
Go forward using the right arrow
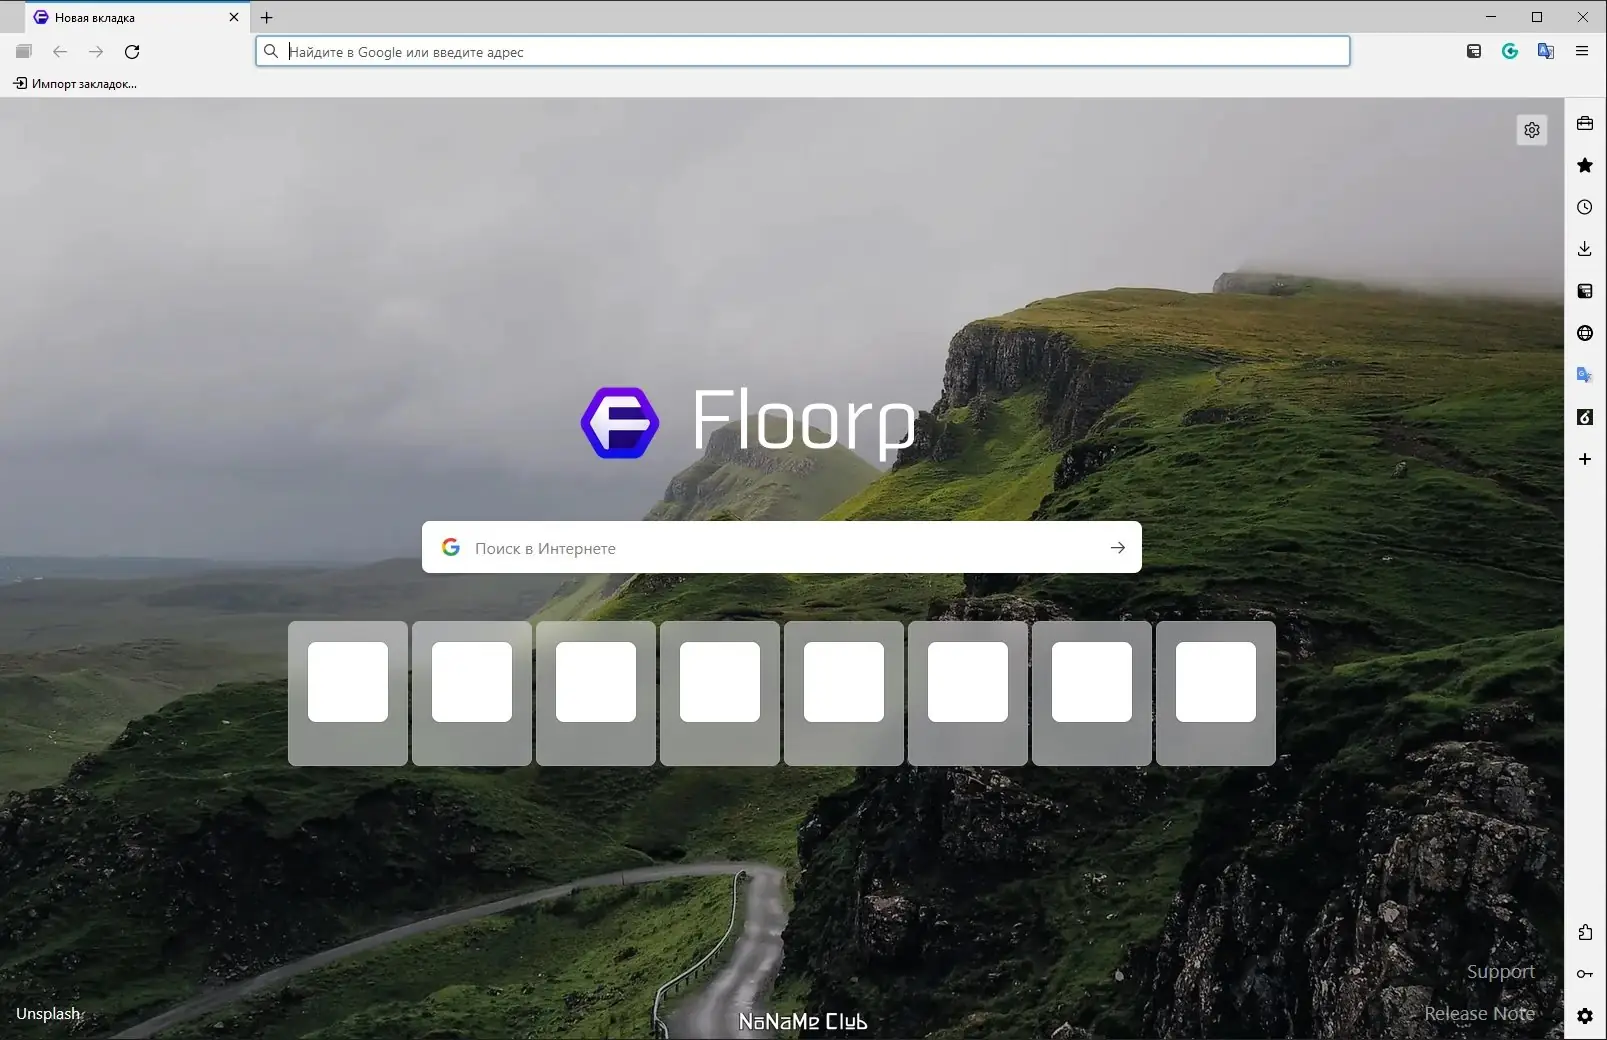click(96, 51)
